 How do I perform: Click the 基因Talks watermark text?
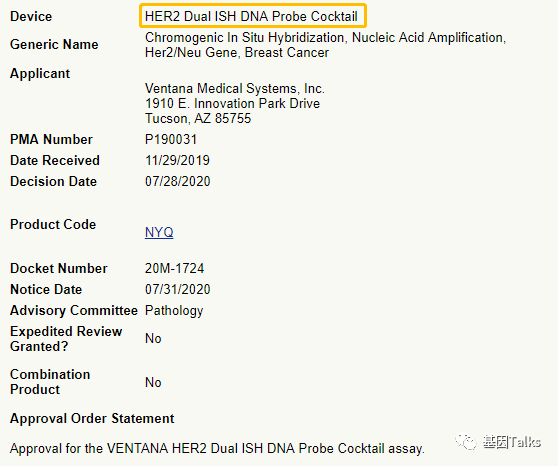tap(512, 442)
